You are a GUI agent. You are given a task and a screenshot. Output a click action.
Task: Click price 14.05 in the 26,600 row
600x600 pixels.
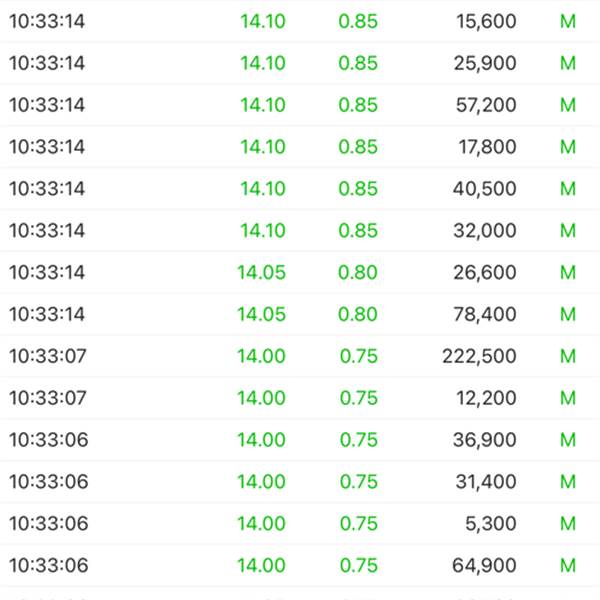tap(261, 272)
